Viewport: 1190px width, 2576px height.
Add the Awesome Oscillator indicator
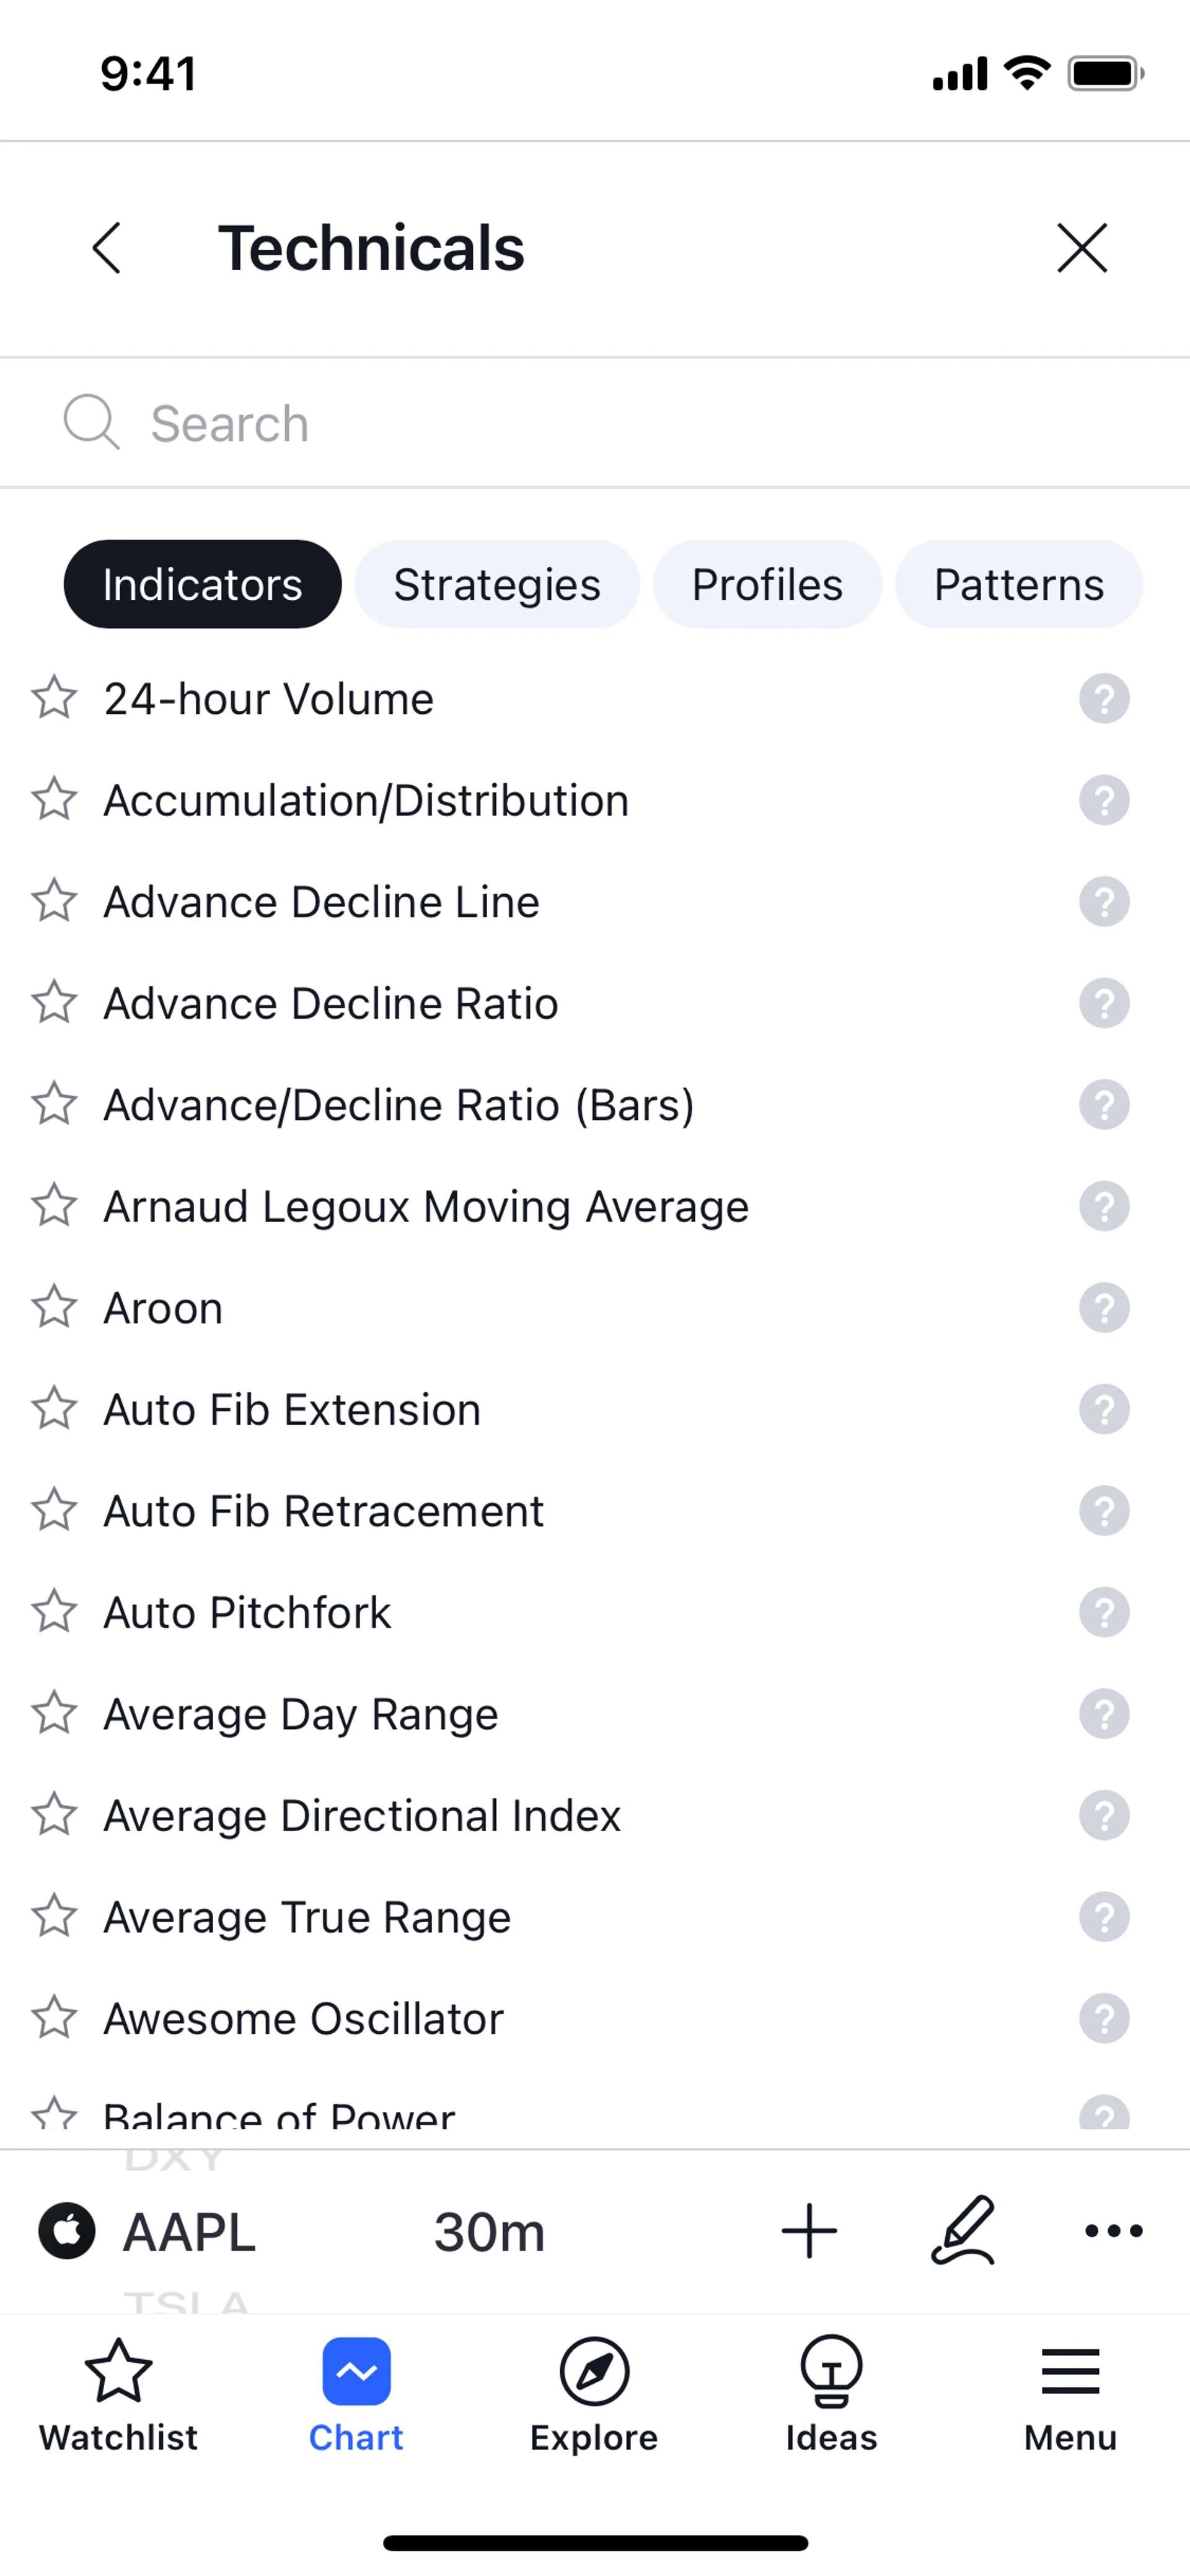(304, 2019)
